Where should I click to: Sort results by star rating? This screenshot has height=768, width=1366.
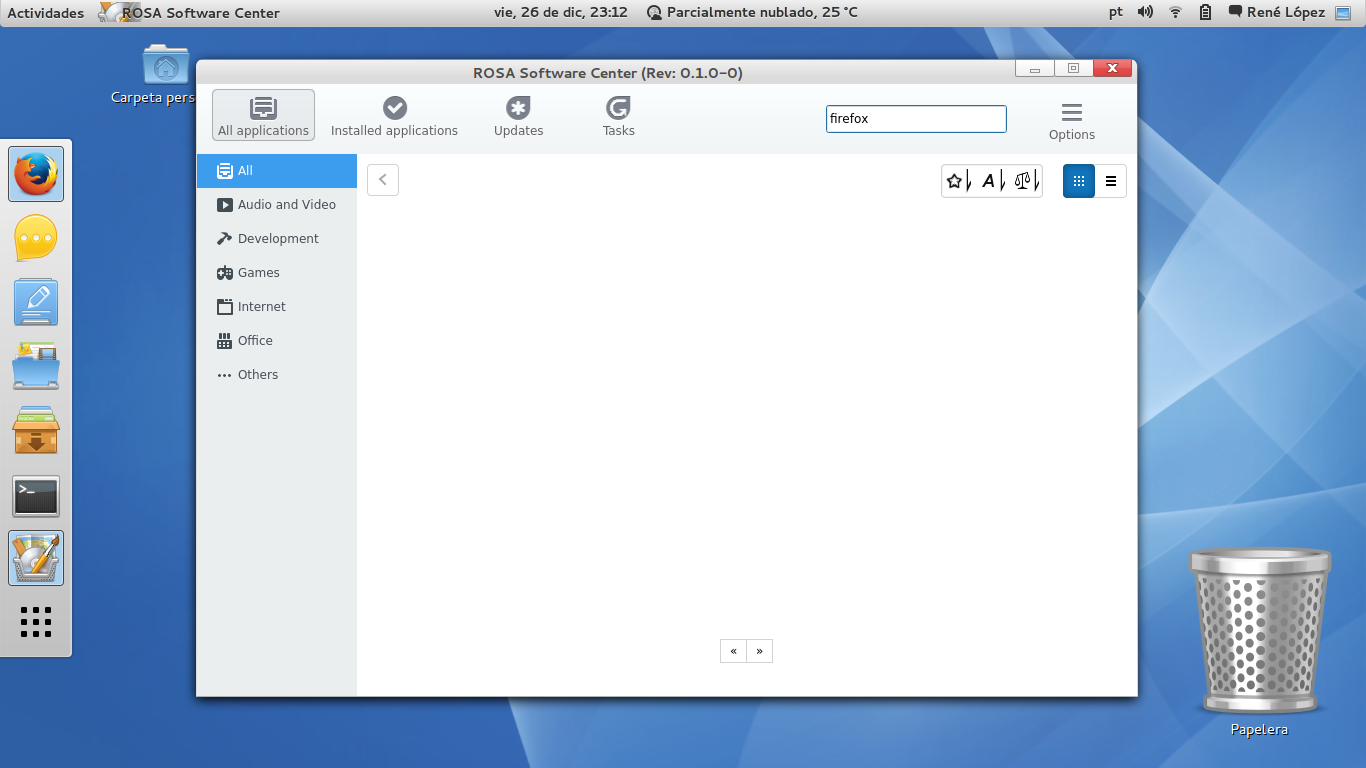pos(959,181)
